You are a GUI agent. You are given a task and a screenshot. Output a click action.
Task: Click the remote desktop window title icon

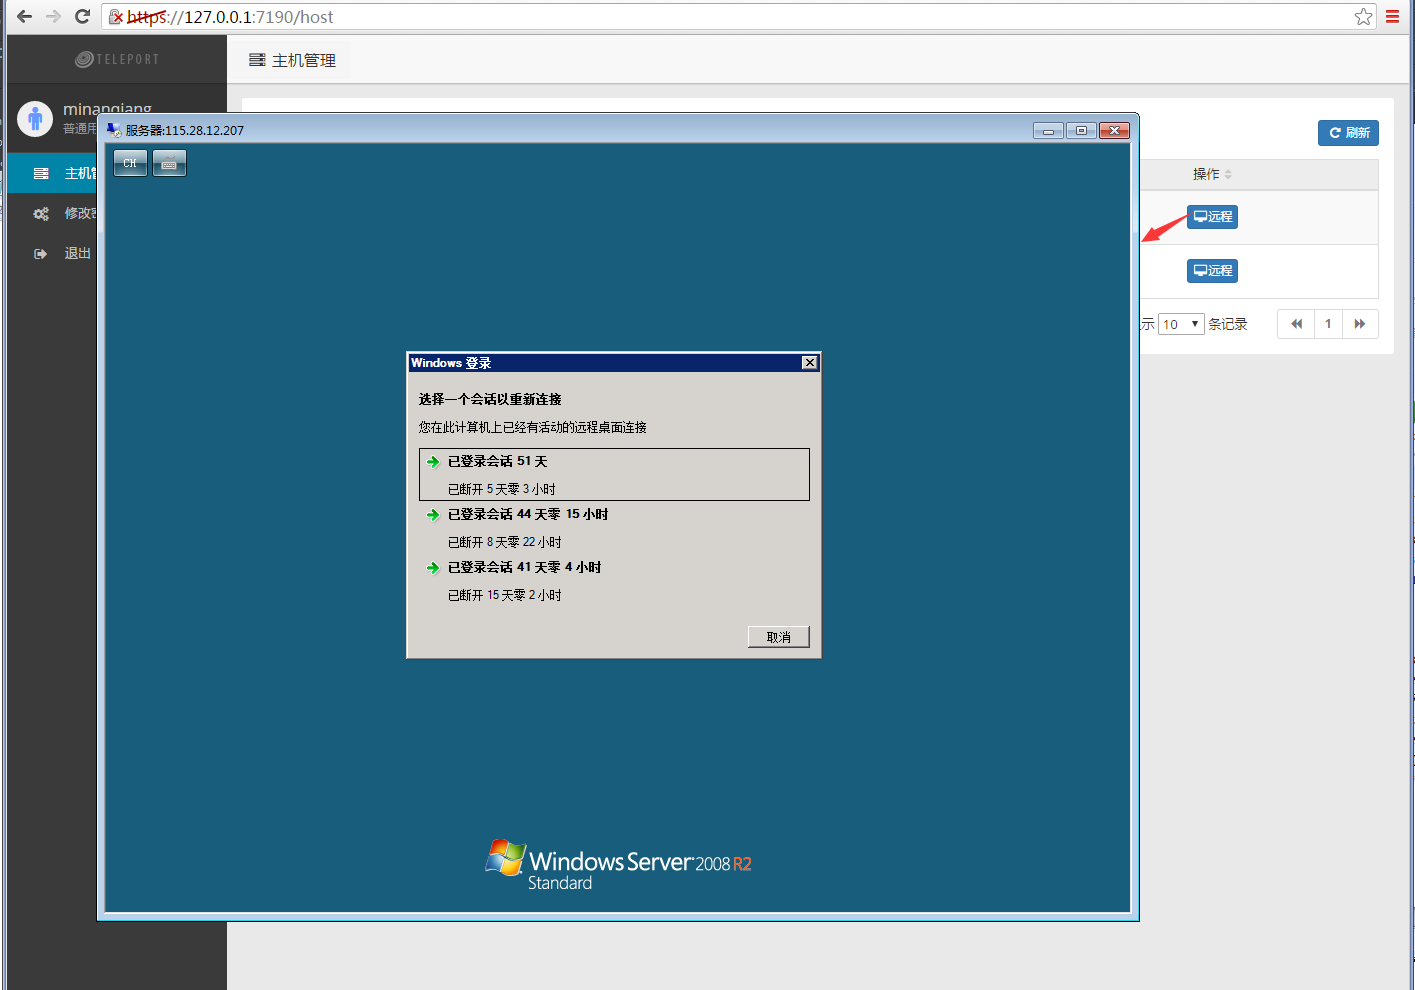coord(114,130)
